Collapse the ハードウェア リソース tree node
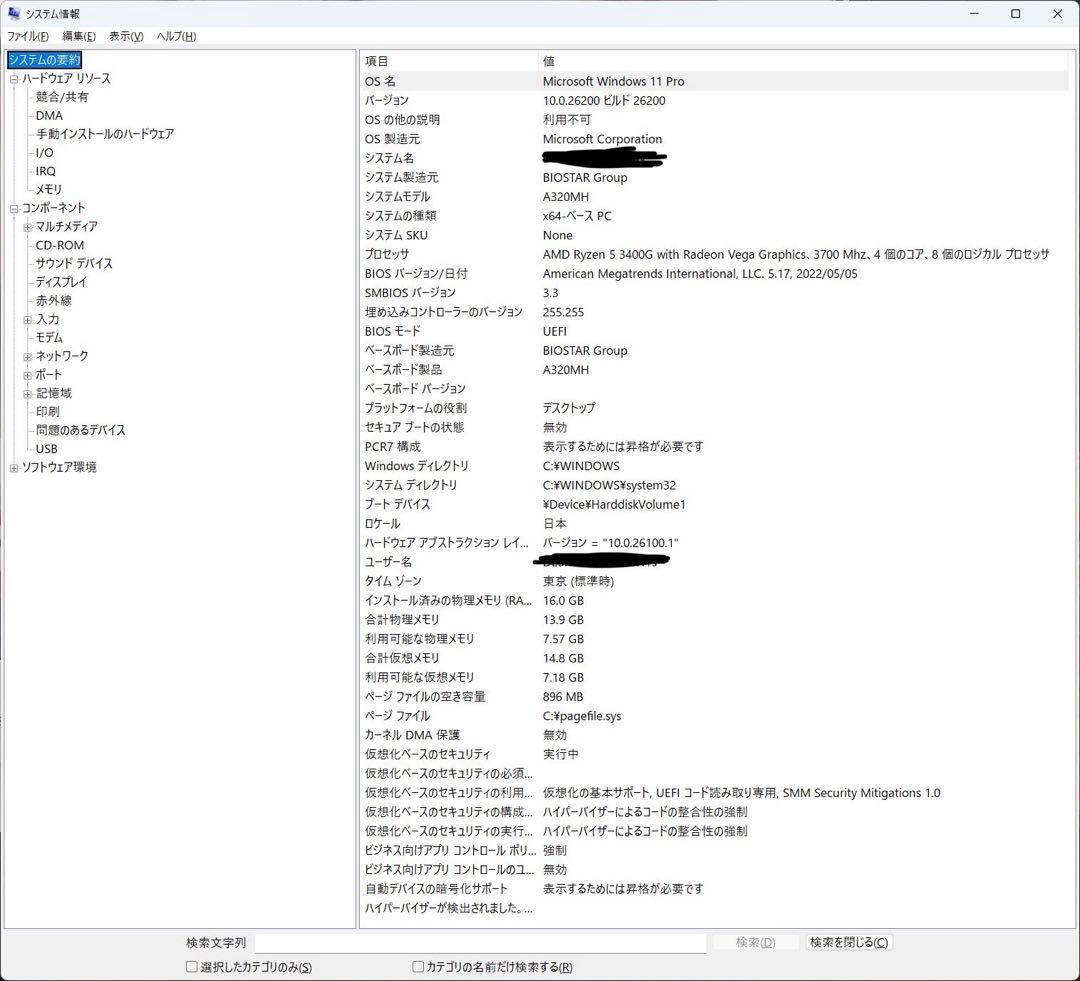The height and width of the screenshot is (981, 1080). point(13,78)
